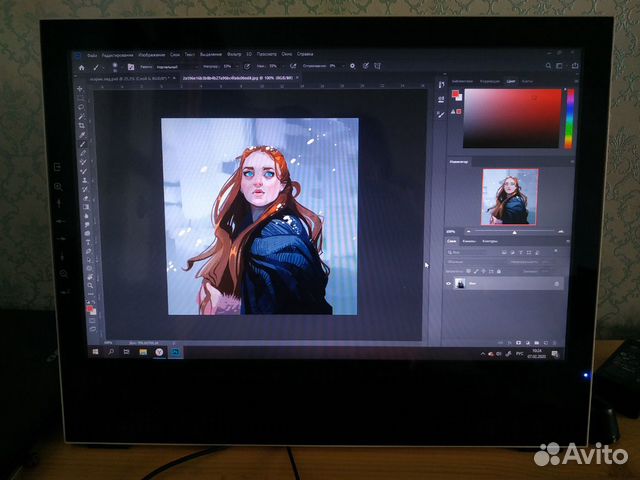Click the symmetry paint butterfly icon

pos(378,66)
